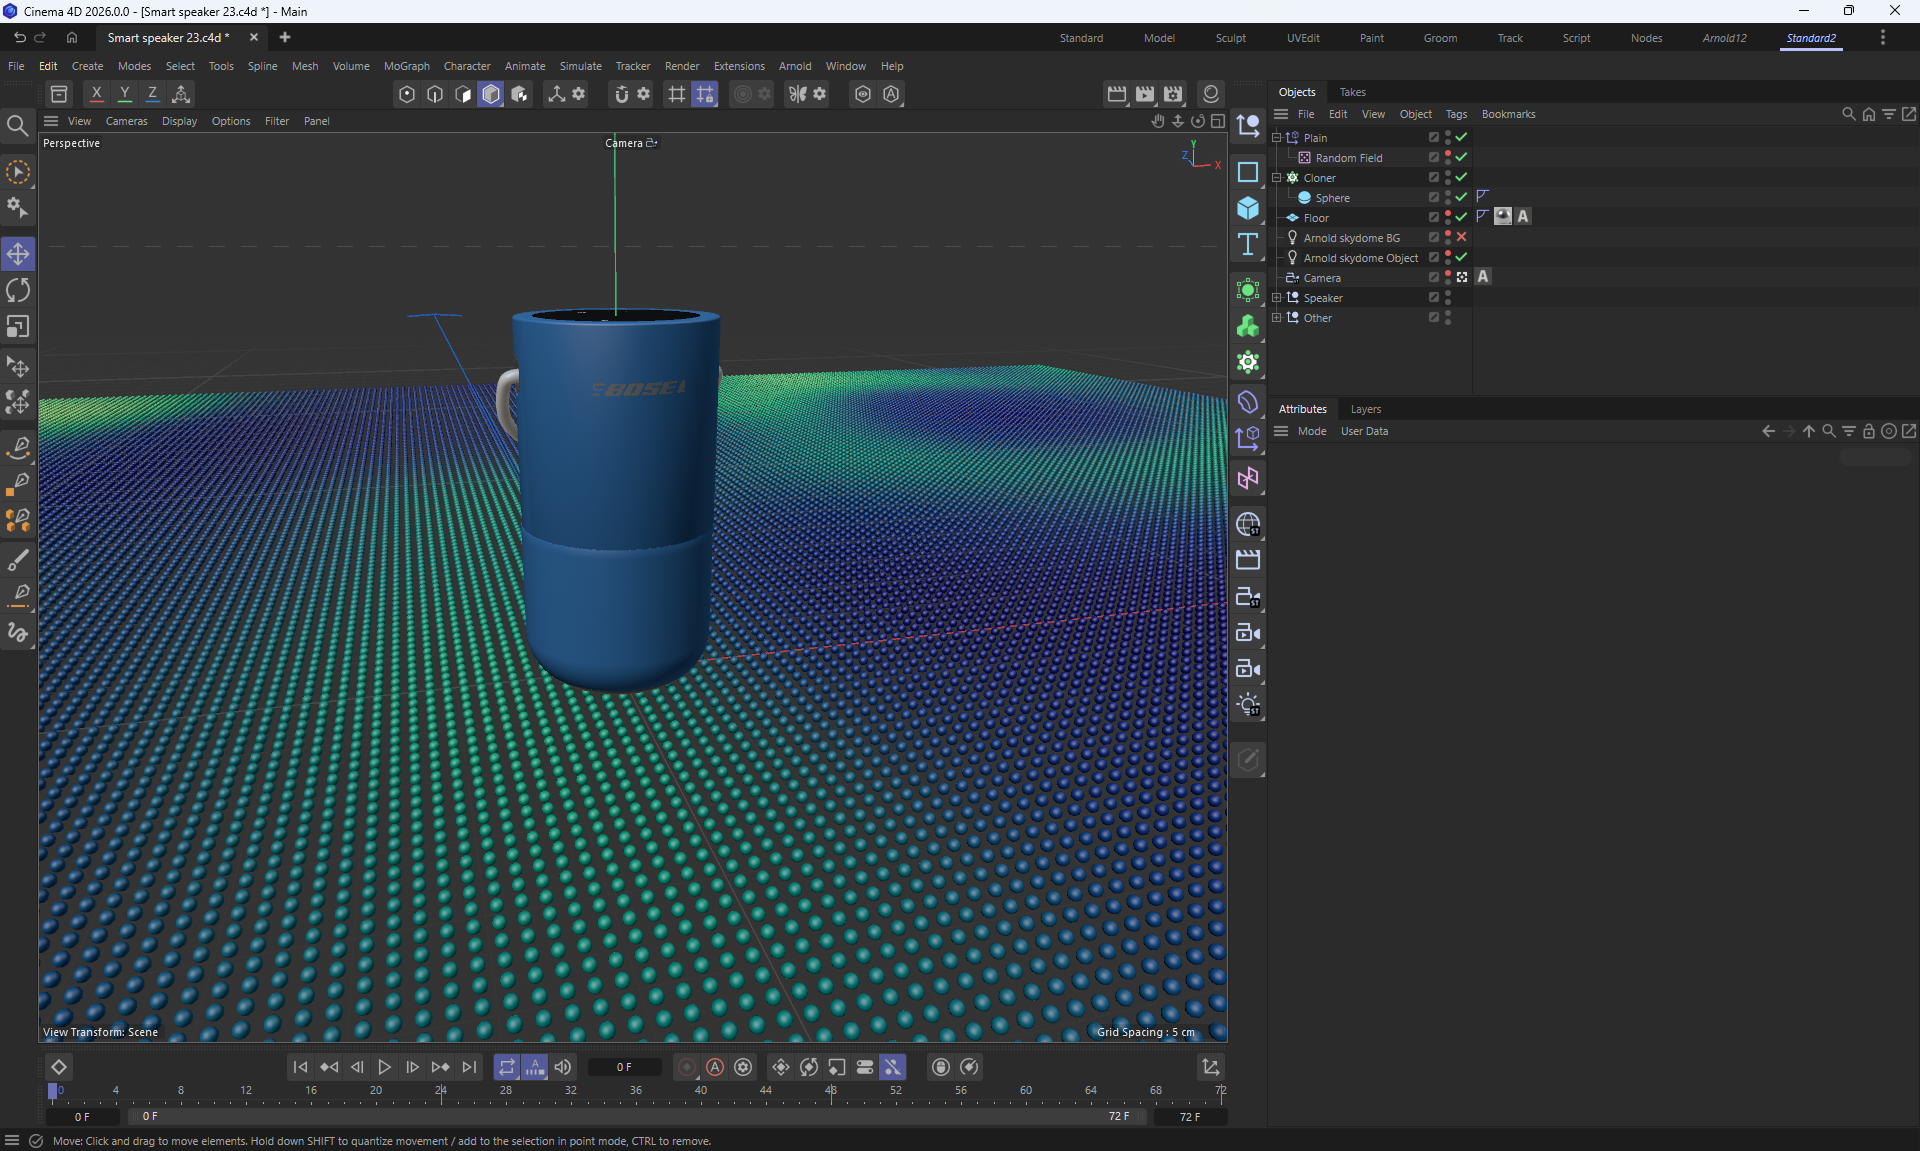Open the viewport Cameras menu
The width and height of the screenshot is (1920, 1151).
(x=126, y=121)
